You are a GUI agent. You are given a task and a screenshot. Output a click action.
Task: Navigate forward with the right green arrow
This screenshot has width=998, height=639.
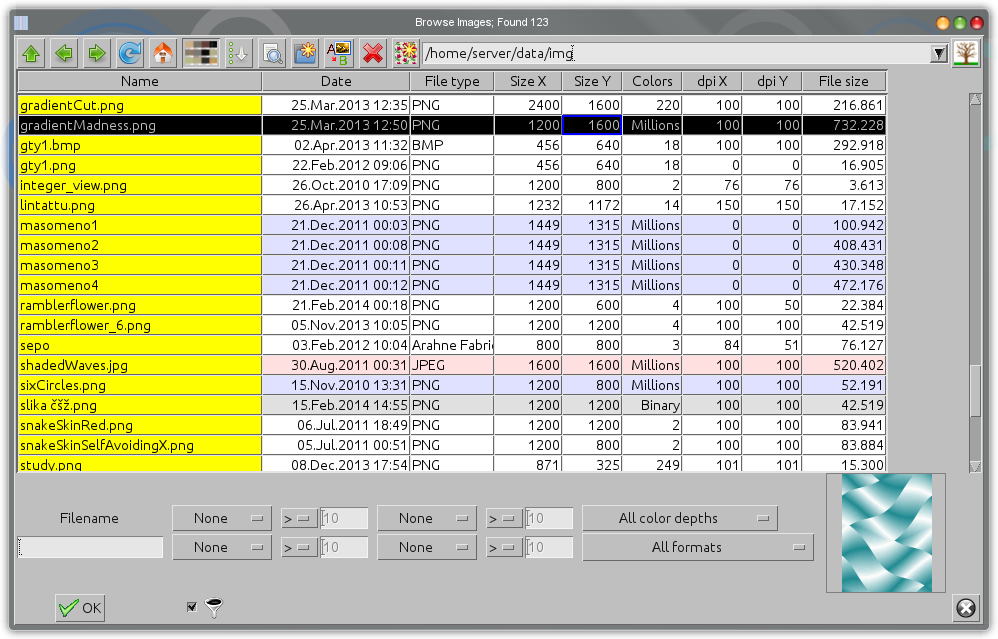[x=97, y=53]
